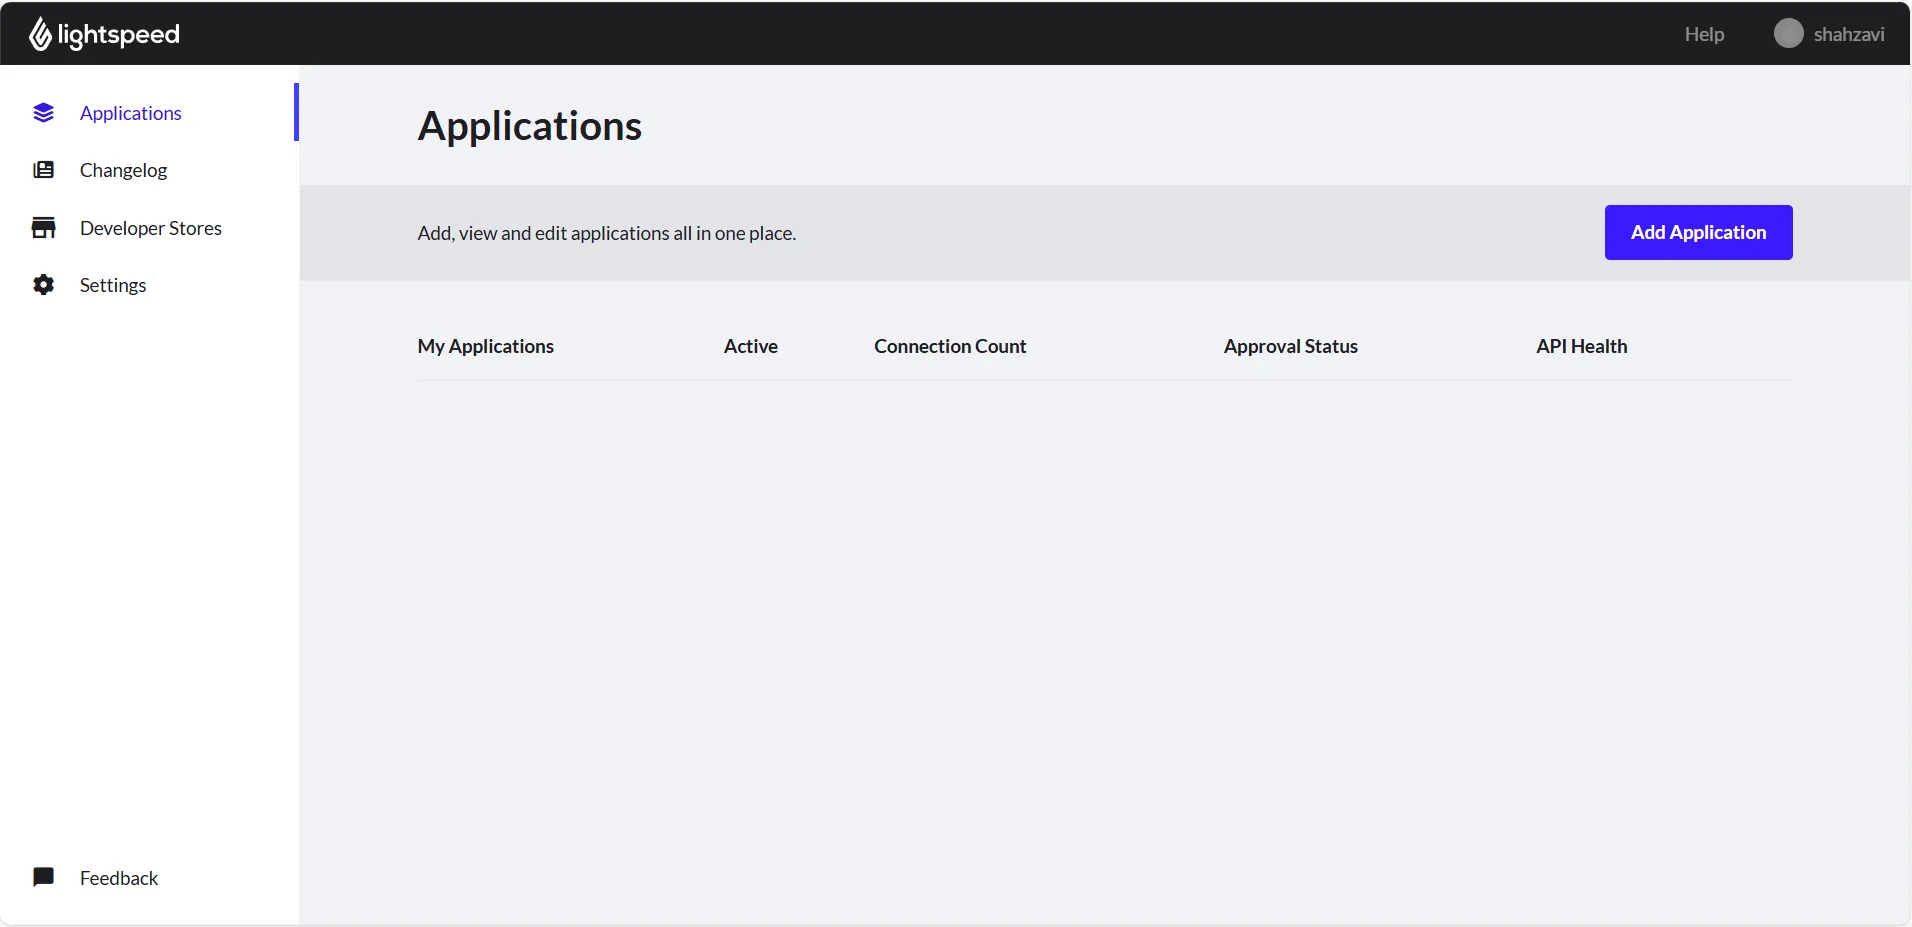Click the 'Add, view and edit applications' description
The width and height of the screenshot is (1912, 927).
(x=606, y=233)
